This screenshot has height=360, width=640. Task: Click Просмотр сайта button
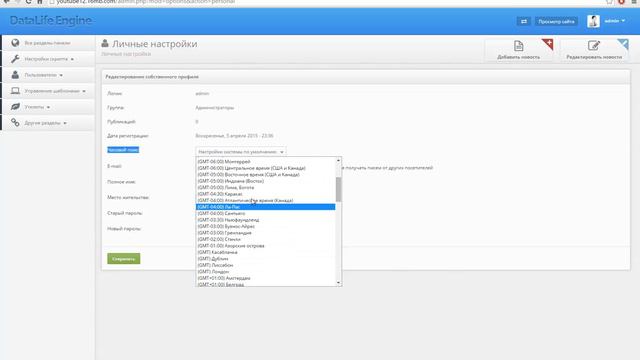[x=556, y=21]
